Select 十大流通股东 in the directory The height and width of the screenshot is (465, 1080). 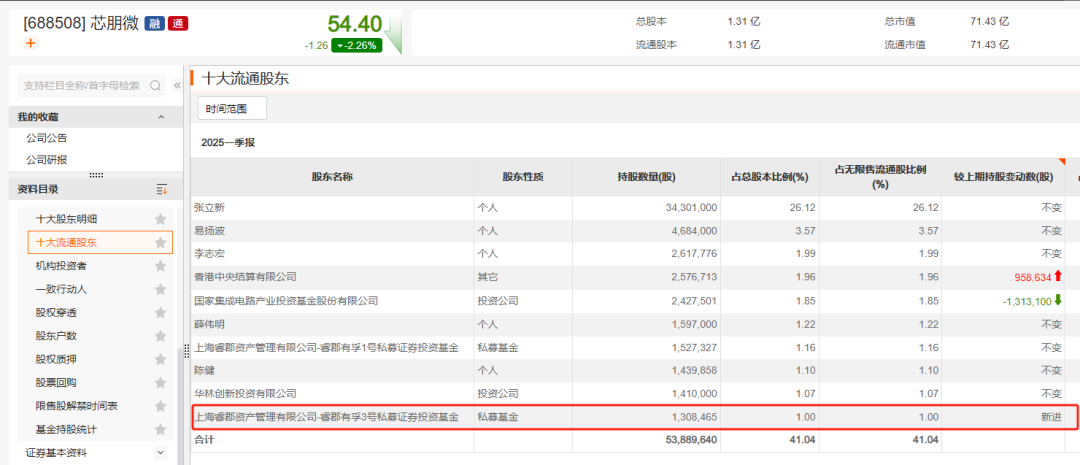[x=67, y=242]
